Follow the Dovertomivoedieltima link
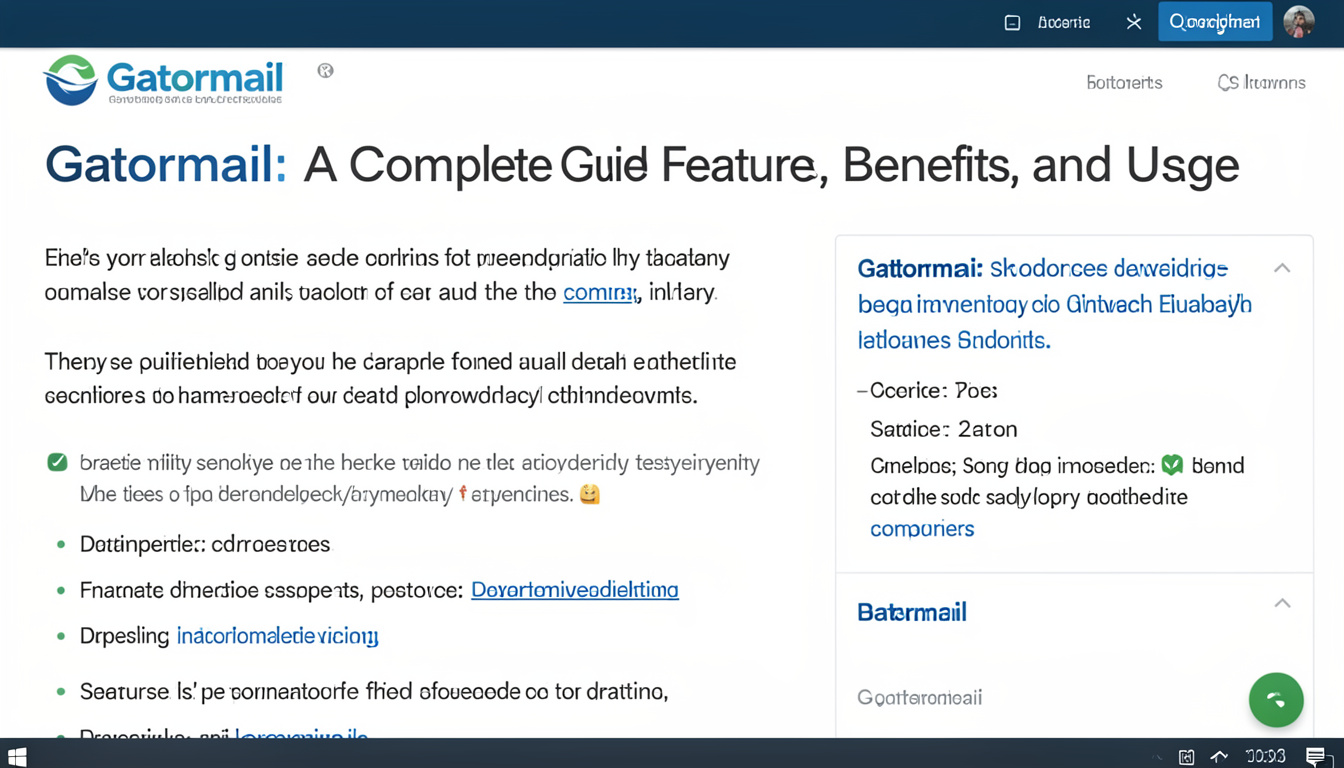This screenshot has height=768, width=1344. (x=574, y=590)
